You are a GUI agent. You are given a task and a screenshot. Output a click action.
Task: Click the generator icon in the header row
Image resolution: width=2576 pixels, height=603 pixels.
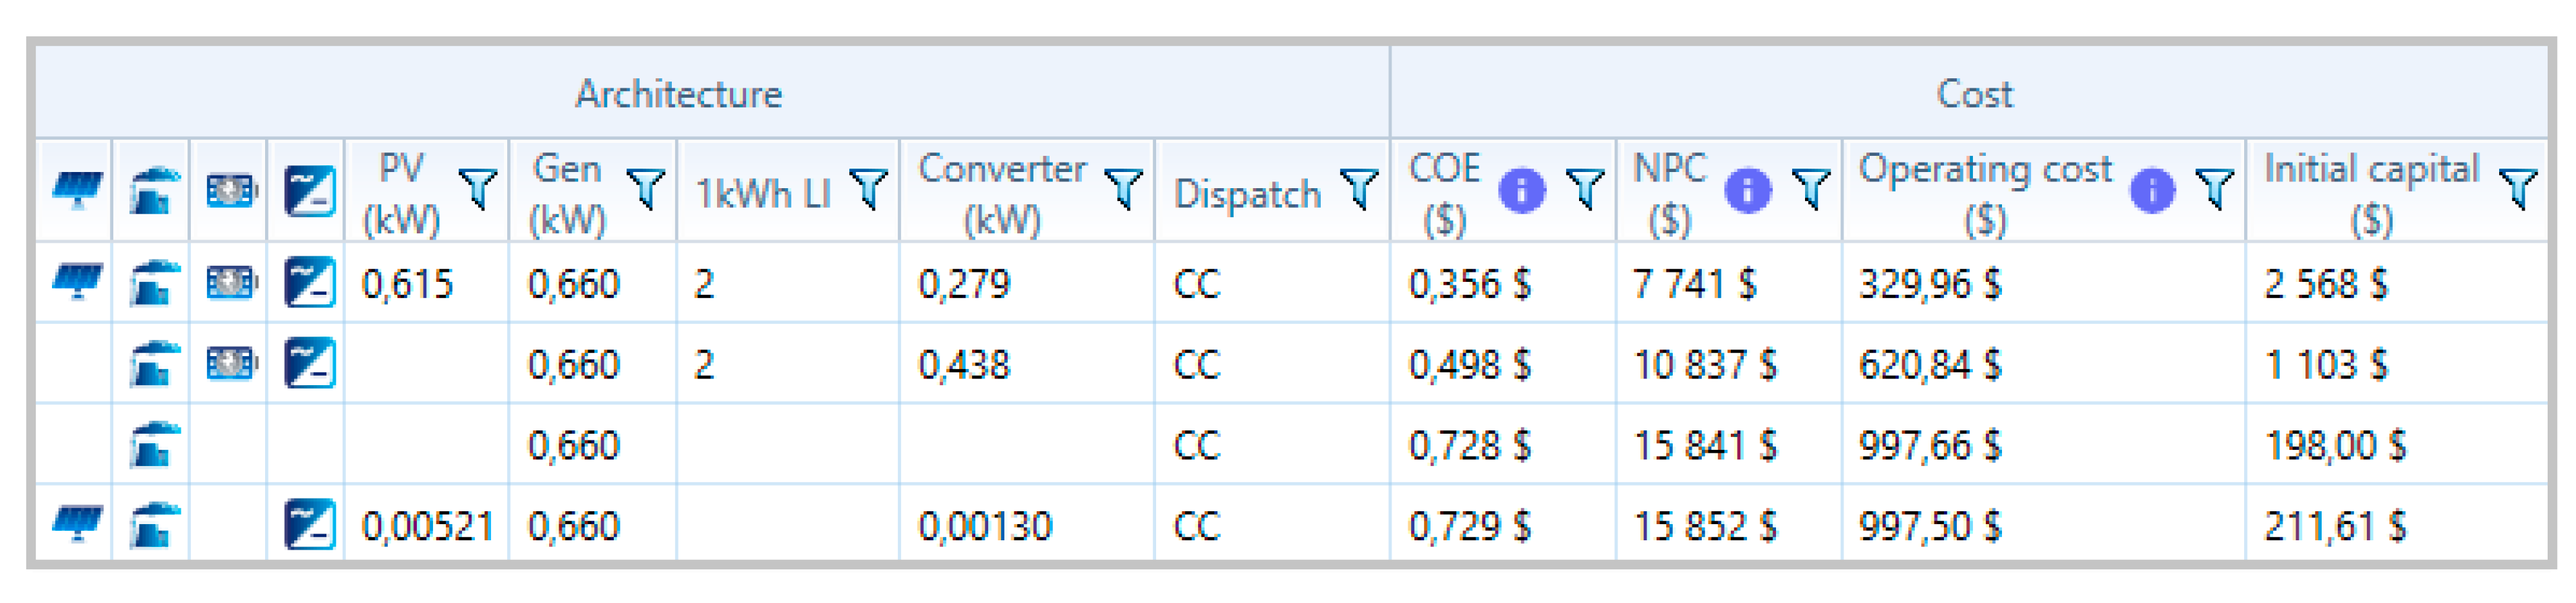[x=153, y=190]
